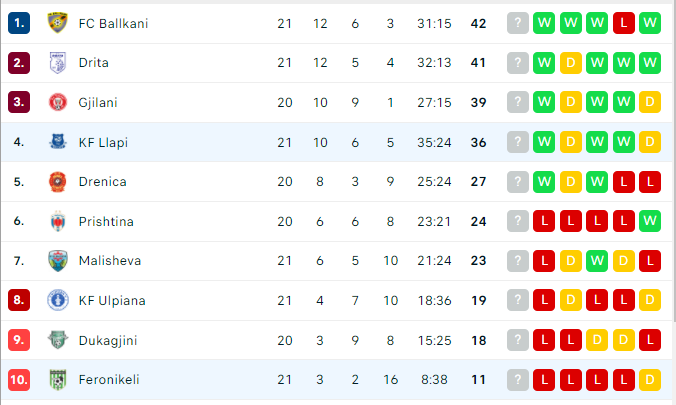Click the Prishtina club crest
This screenshot has height=405, width=676.
pos(57,221)
